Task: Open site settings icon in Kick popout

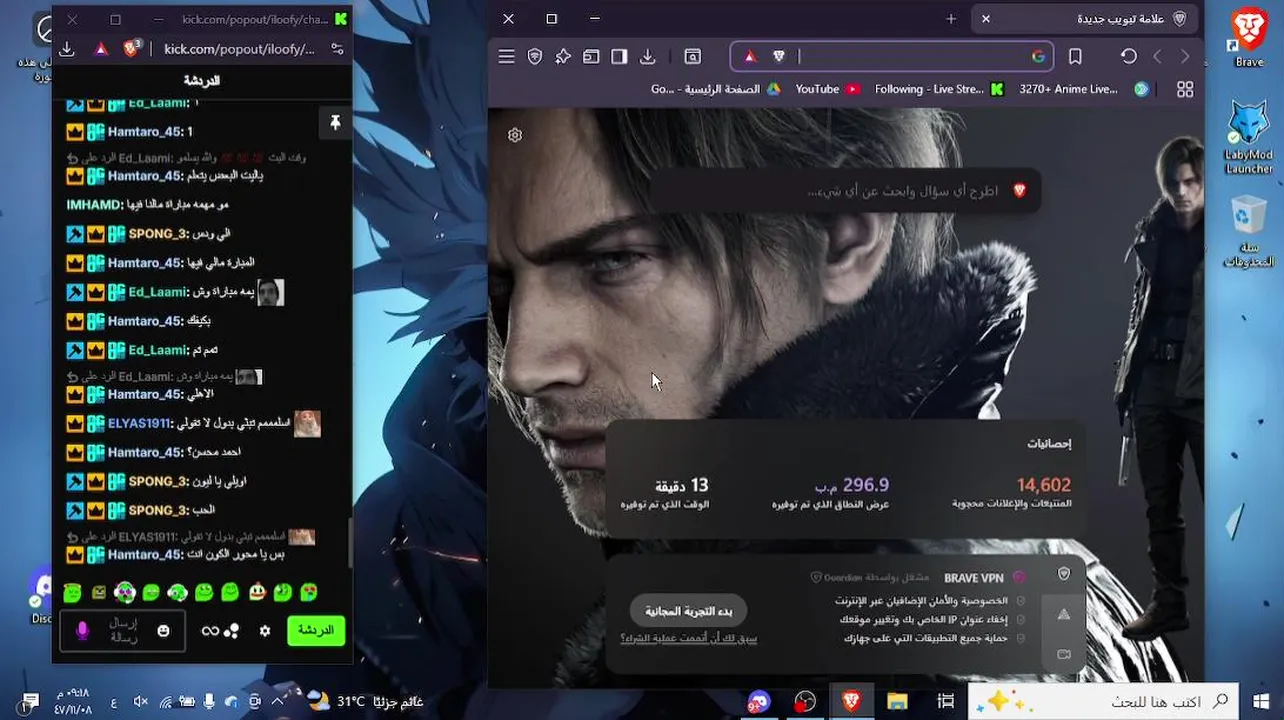Action: coord(336,48)
